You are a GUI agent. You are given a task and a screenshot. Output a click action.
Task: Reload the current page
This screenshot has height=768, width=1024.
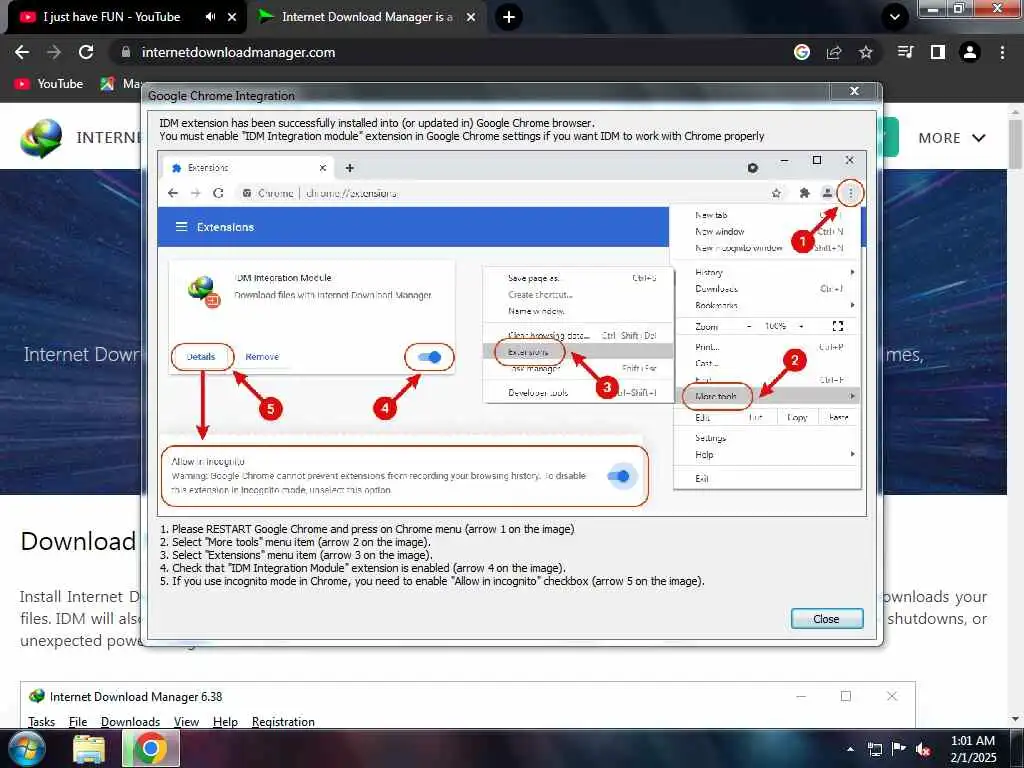[86, 52]
